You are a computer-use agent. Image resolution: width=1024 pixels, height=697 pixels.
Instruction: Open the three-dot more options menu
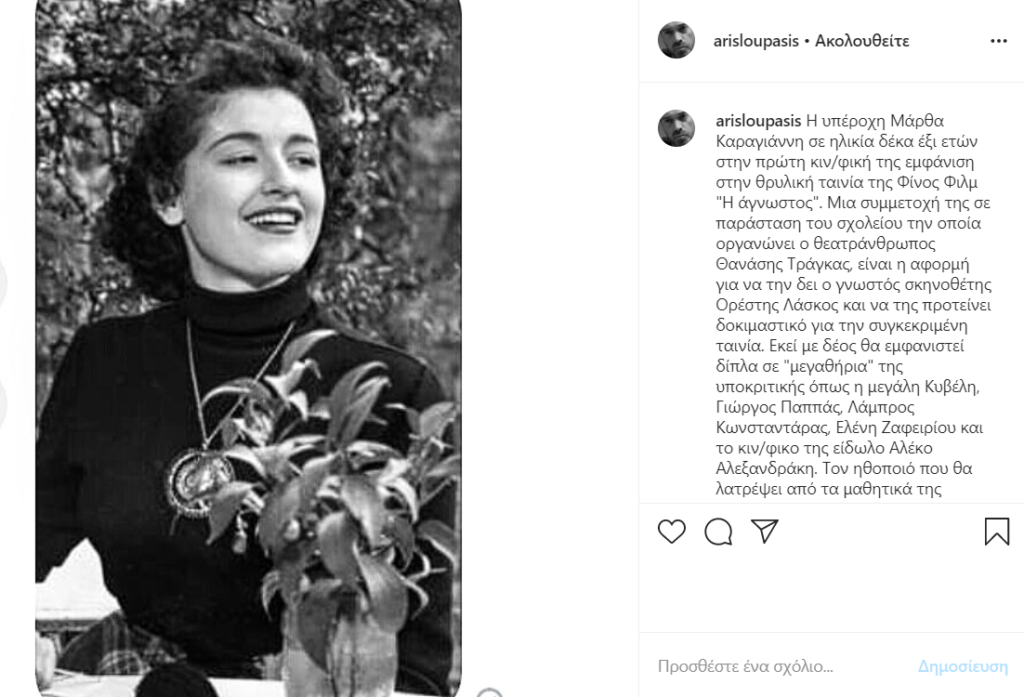pyautogui.click(x=999, y=41)
